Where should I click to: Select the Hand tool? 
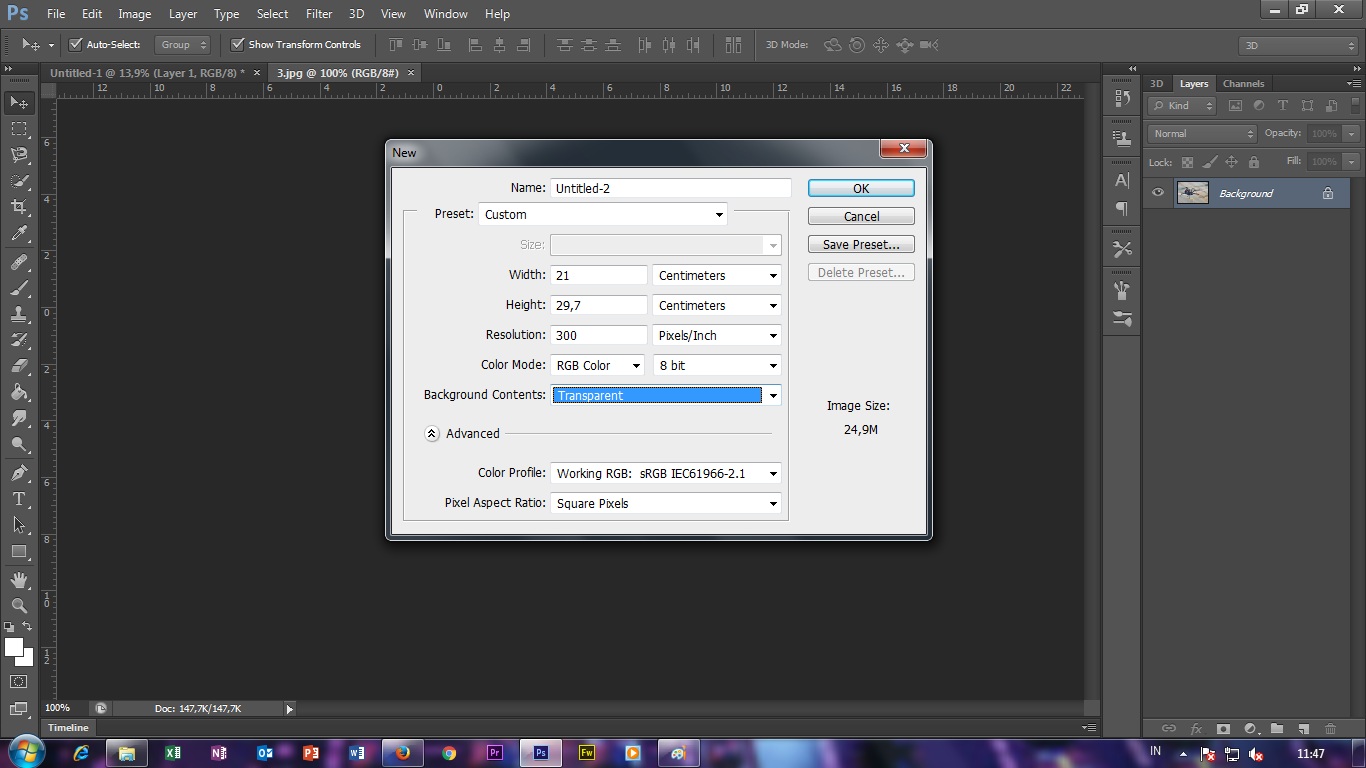(19, 580)
